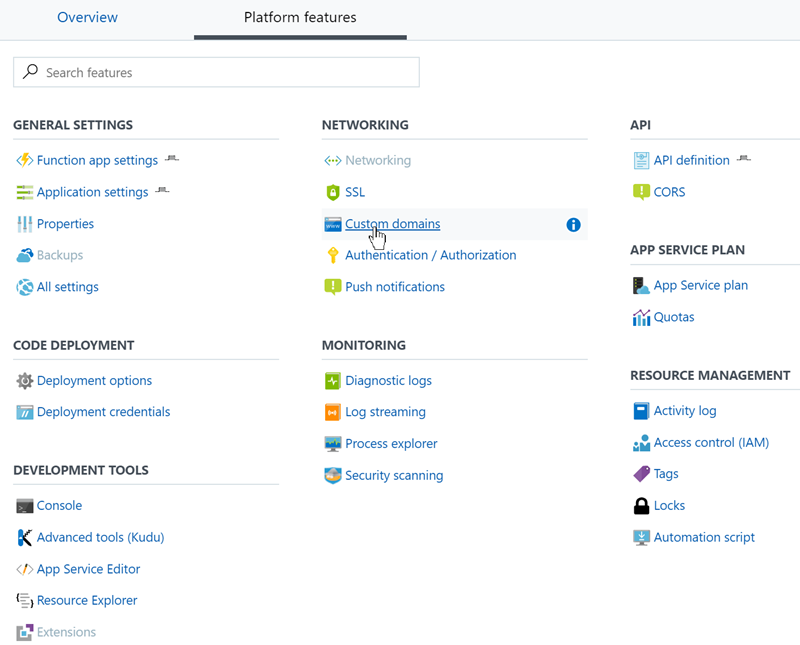This screenshot has width=800, height=645.
Task: Switch to the Overview tab
Action: (x=87, y=18)
